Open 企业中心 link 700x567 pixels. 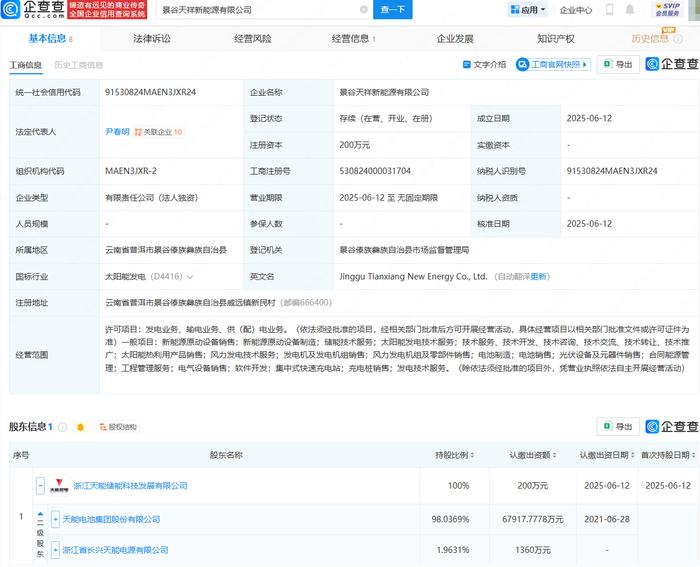(576, 10)
